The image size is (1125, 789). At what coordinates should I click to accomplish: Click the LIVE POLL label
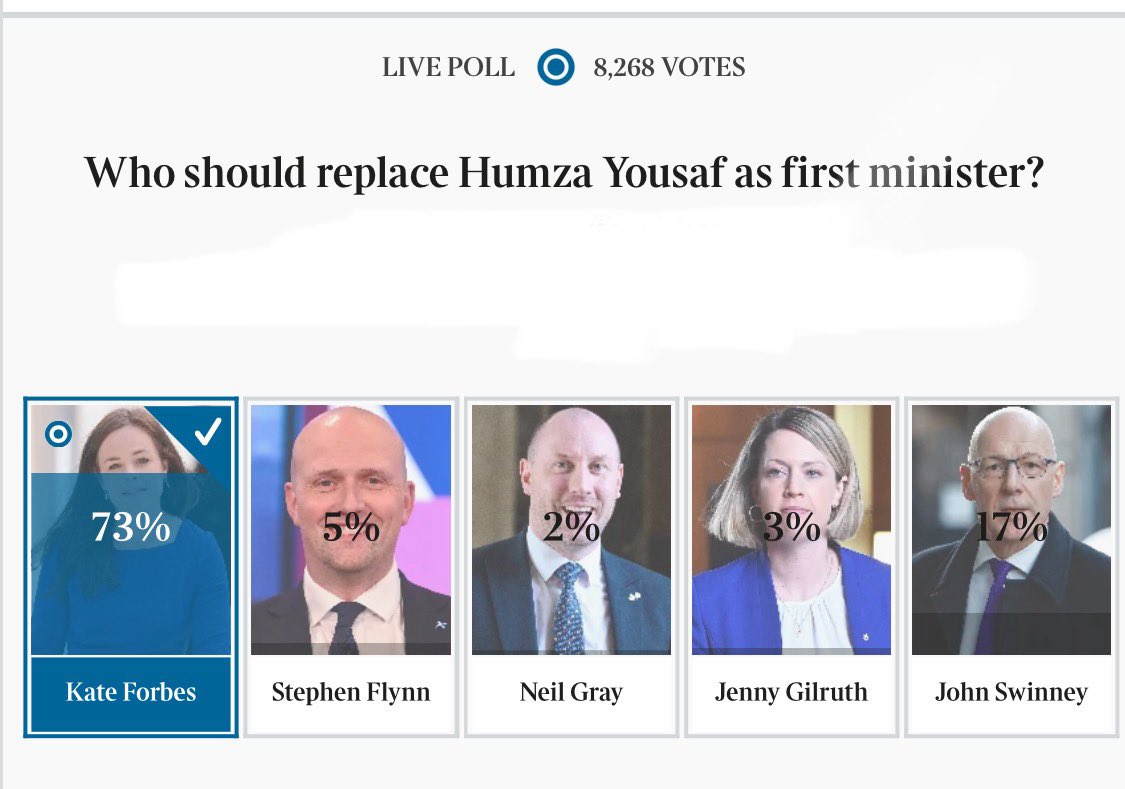[x=448, y=67]
